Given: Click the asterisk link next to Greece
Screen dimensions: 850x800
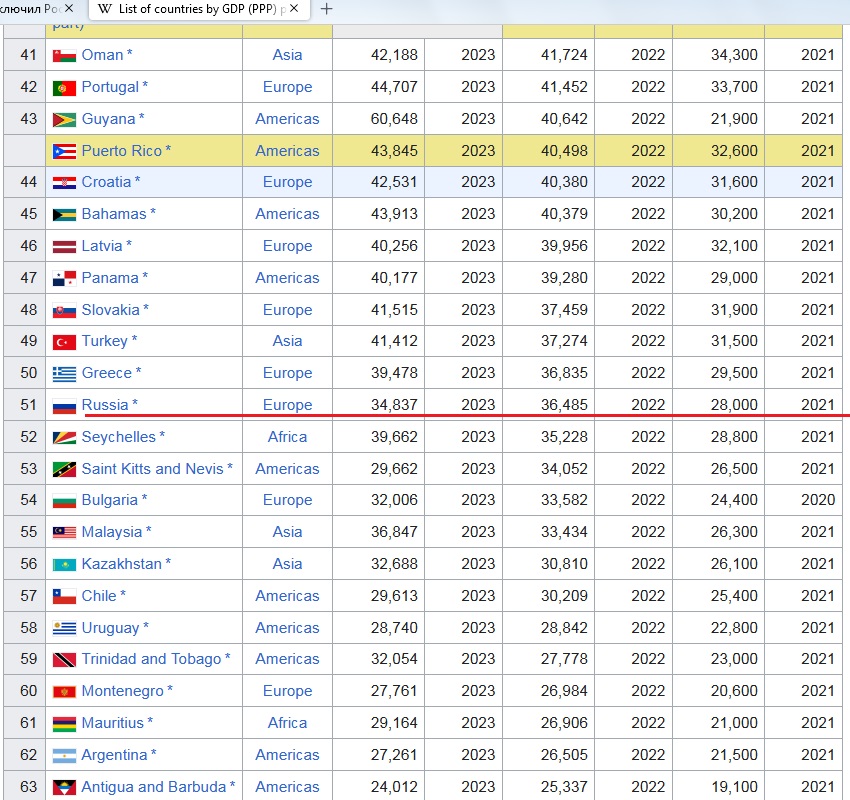Looking at the screenshot, I should click(x=138, y=371).
